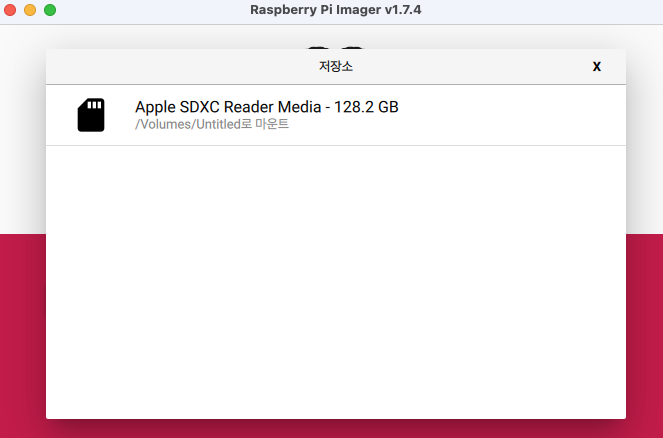Close the 저장소 storage dialog with X
Image resolution: width=663 pixels, height=438 pixels.
(x=597, y=66)
